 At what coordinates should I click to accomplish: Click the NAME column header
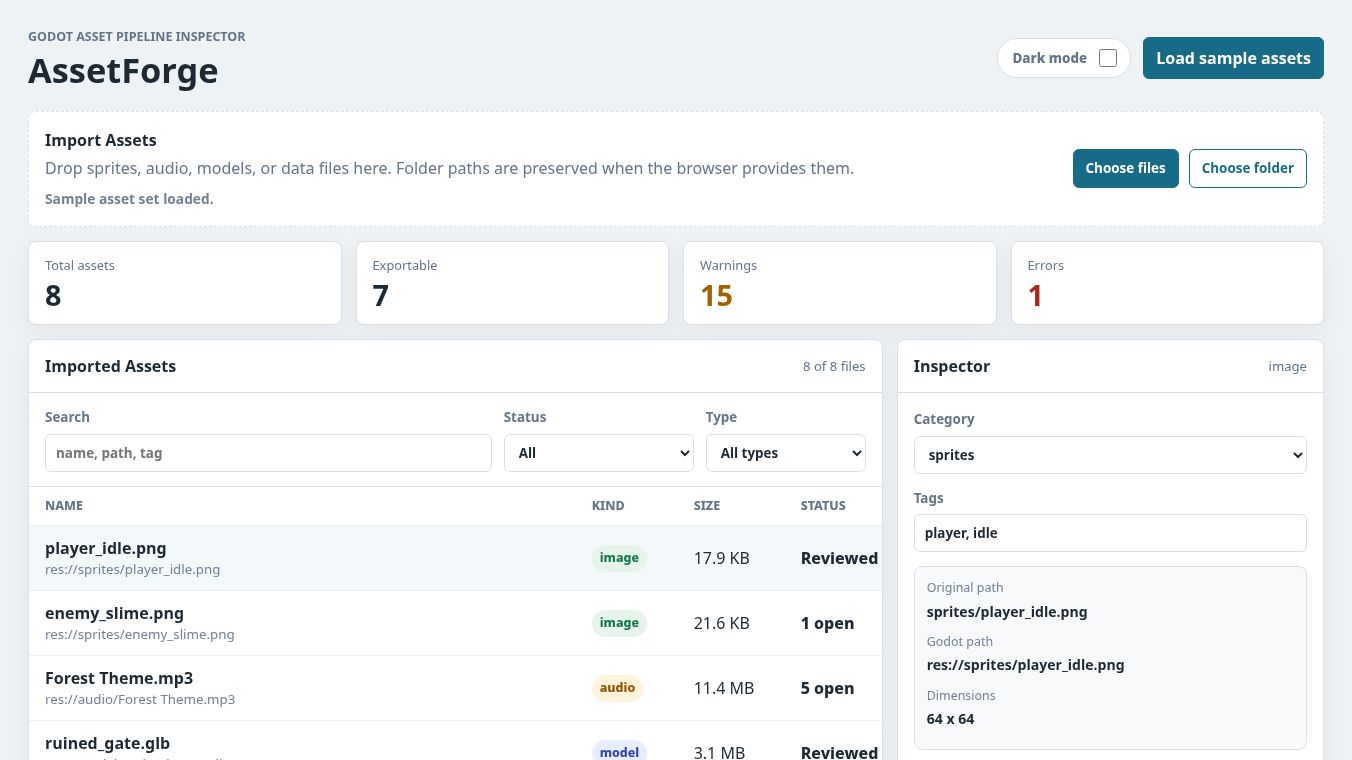coord(64,506)
